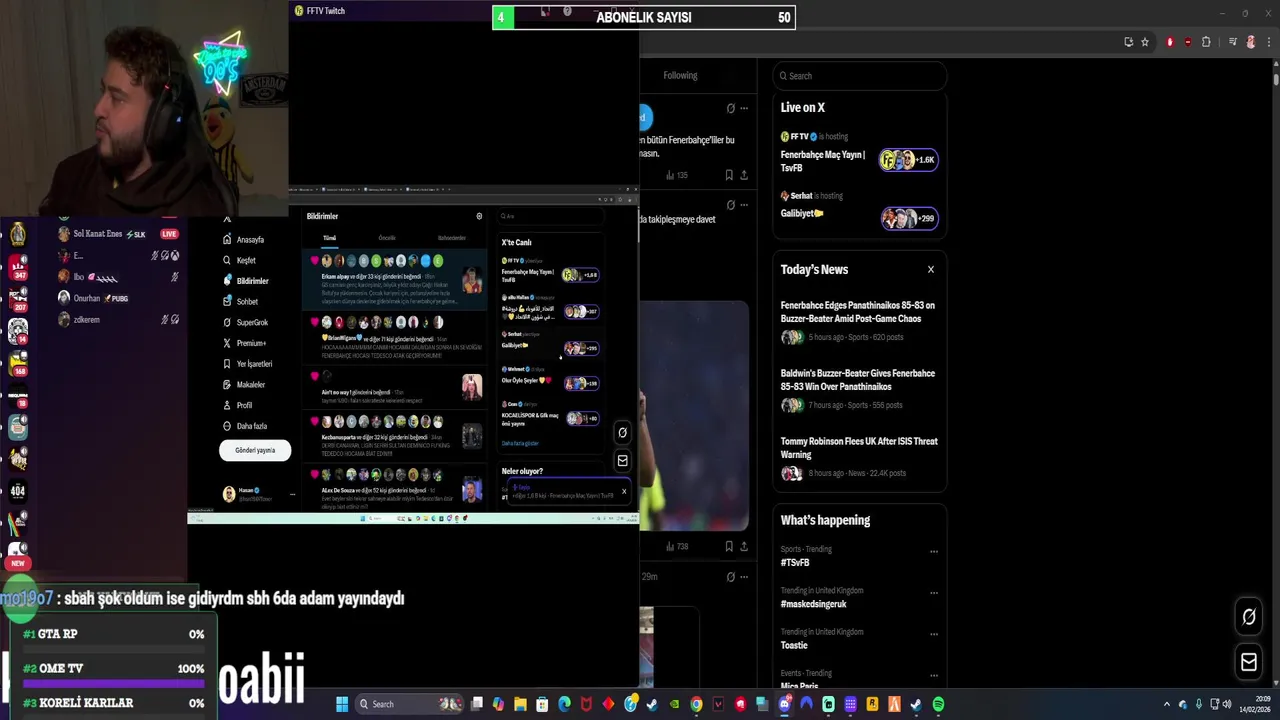Image resolution: width=1280 pixels, height=720 pixels.
Task: Open Discord from the taskbar
Action: [x=784, y=704]
